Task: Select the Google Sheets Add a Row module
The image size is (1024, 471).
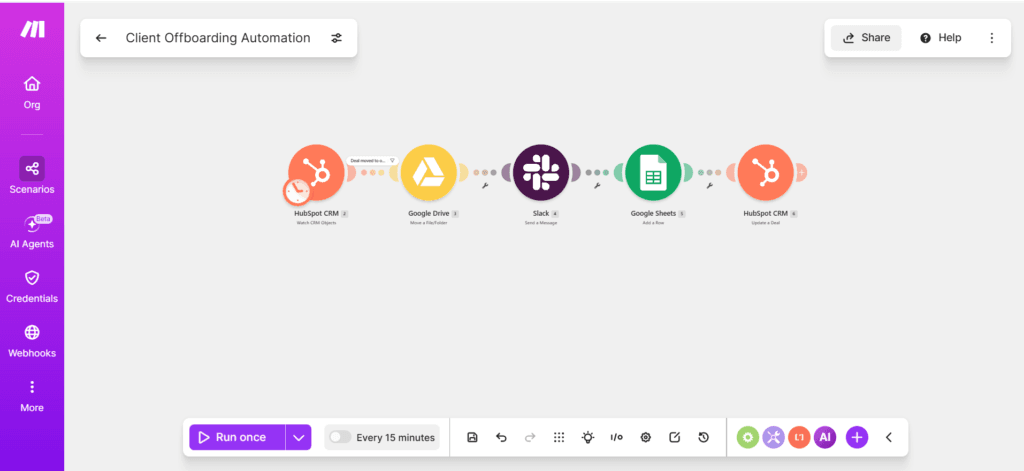Action: pos(653,172)
